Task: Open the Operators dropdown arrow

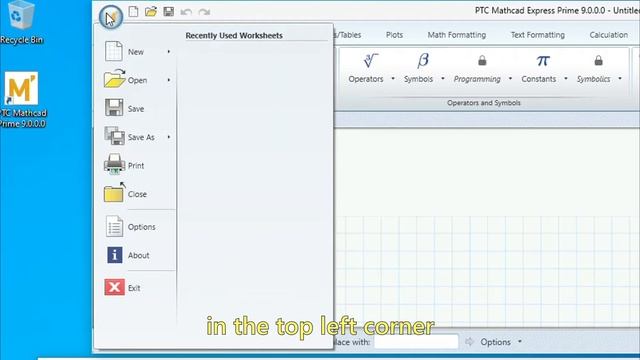Action: [x=393, y=78]
